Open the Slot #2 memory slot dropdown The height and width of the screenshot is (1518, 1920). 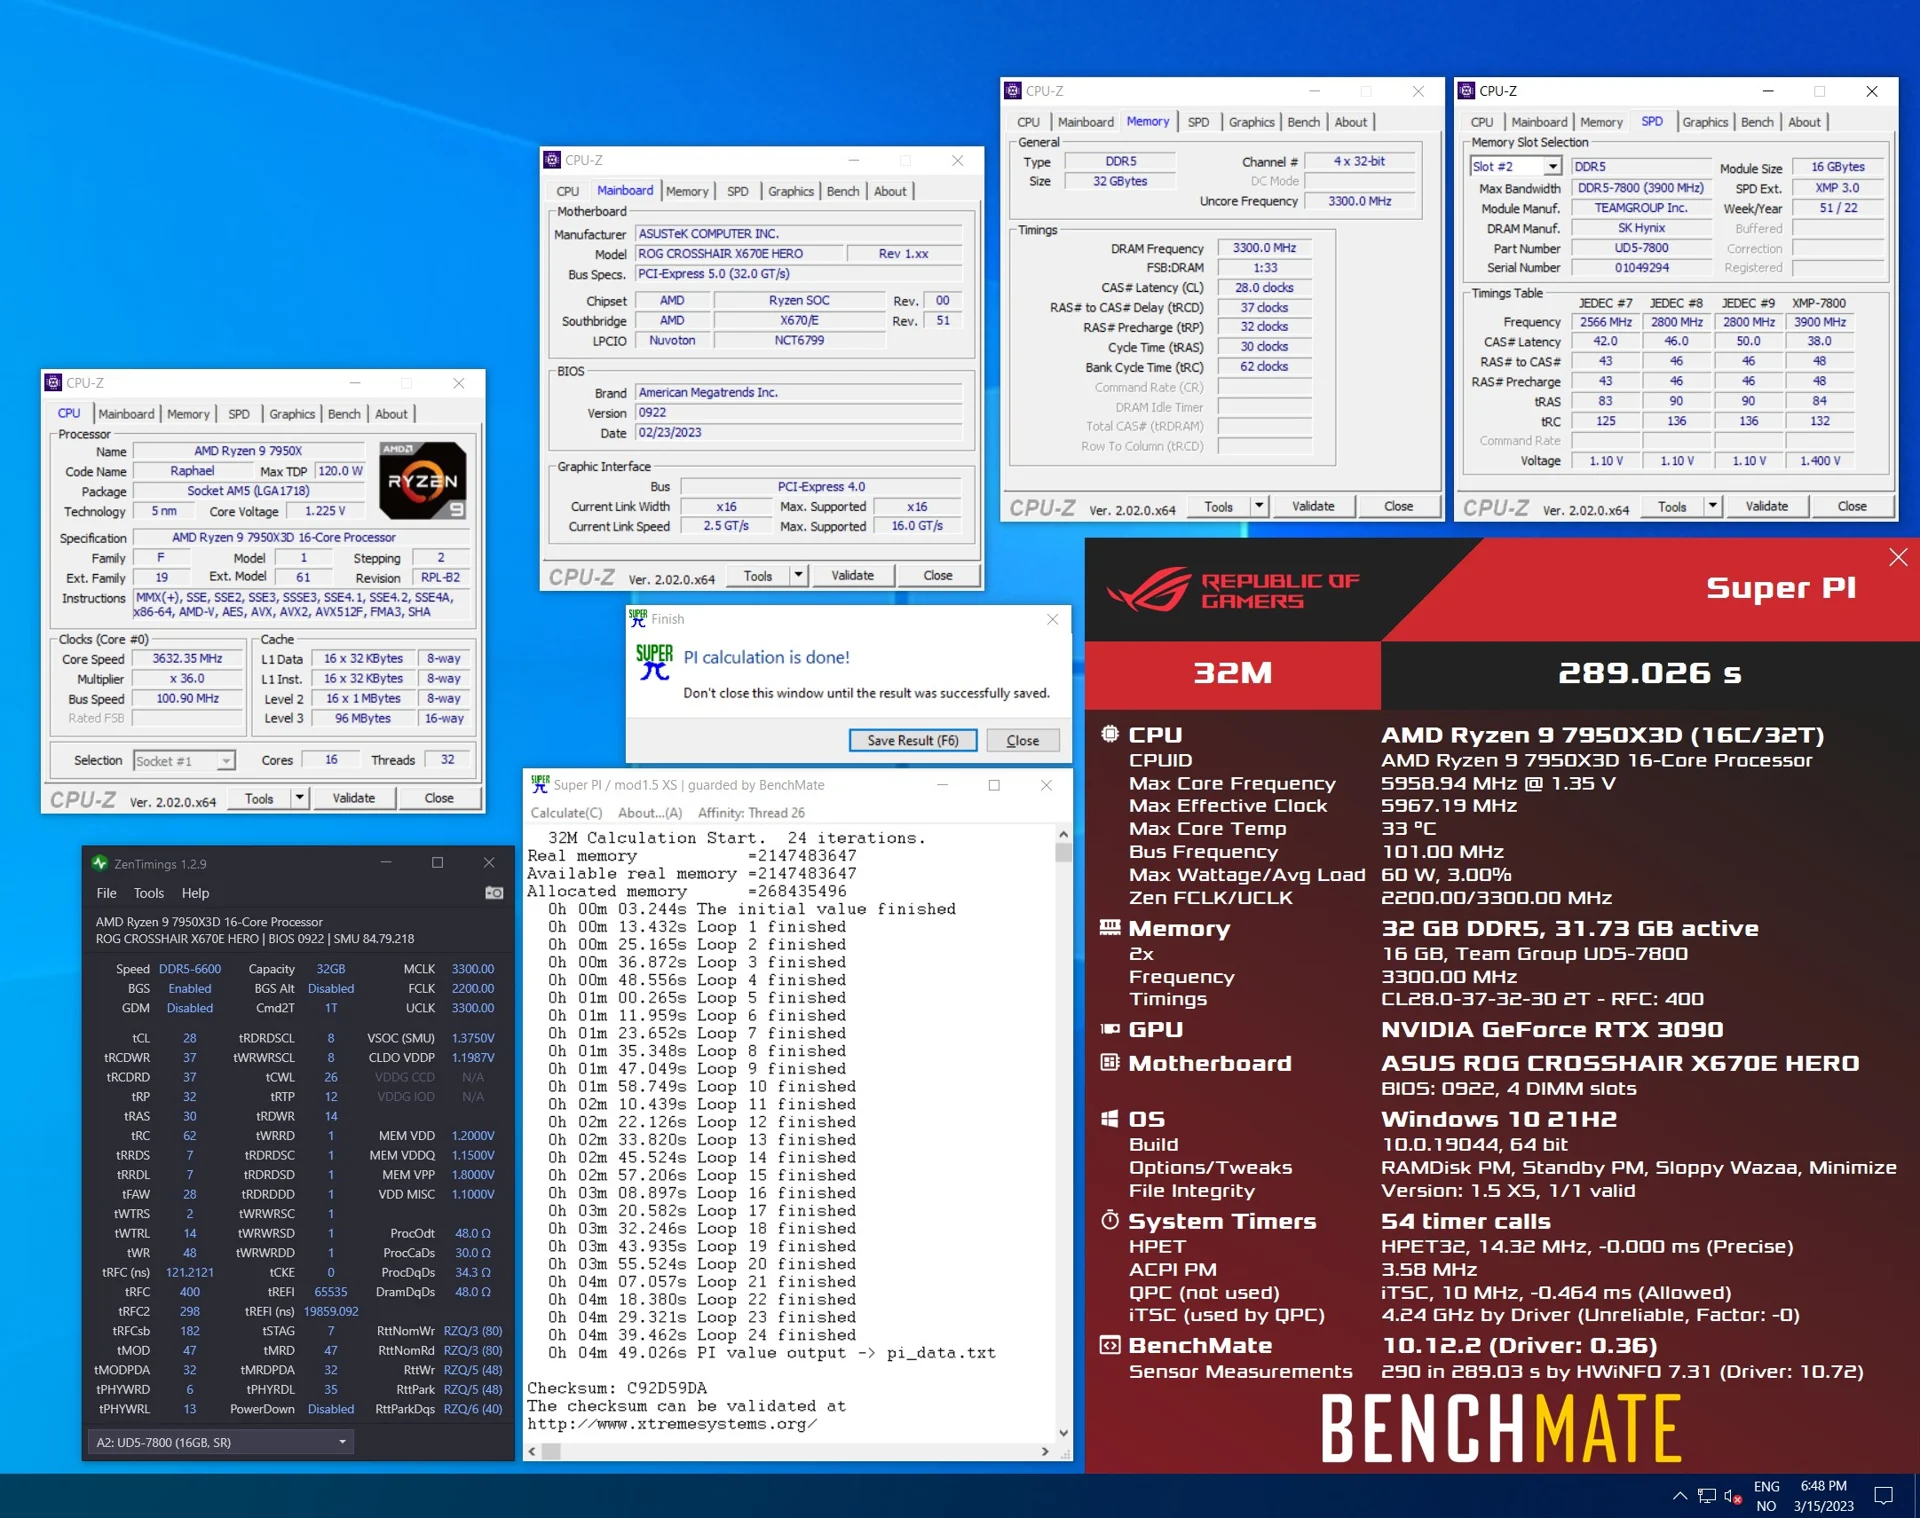click(x=1552, y=167)
